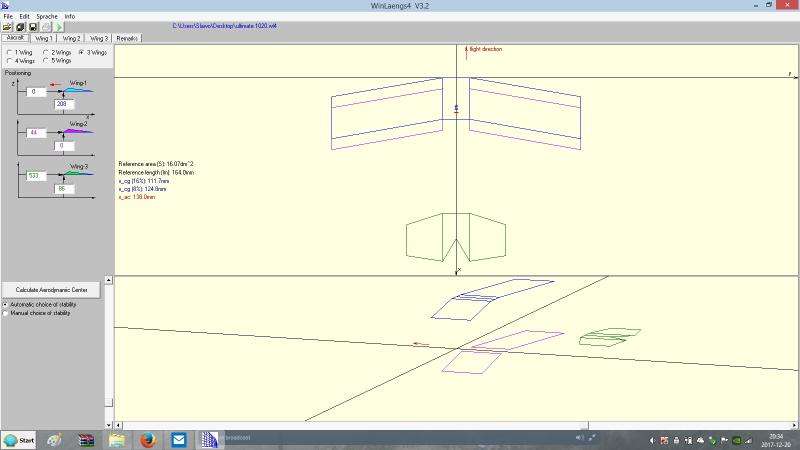The height and width of the screenshot is (450, 800).
Task: Click the Windows Start button
Action: pos(19,439)
